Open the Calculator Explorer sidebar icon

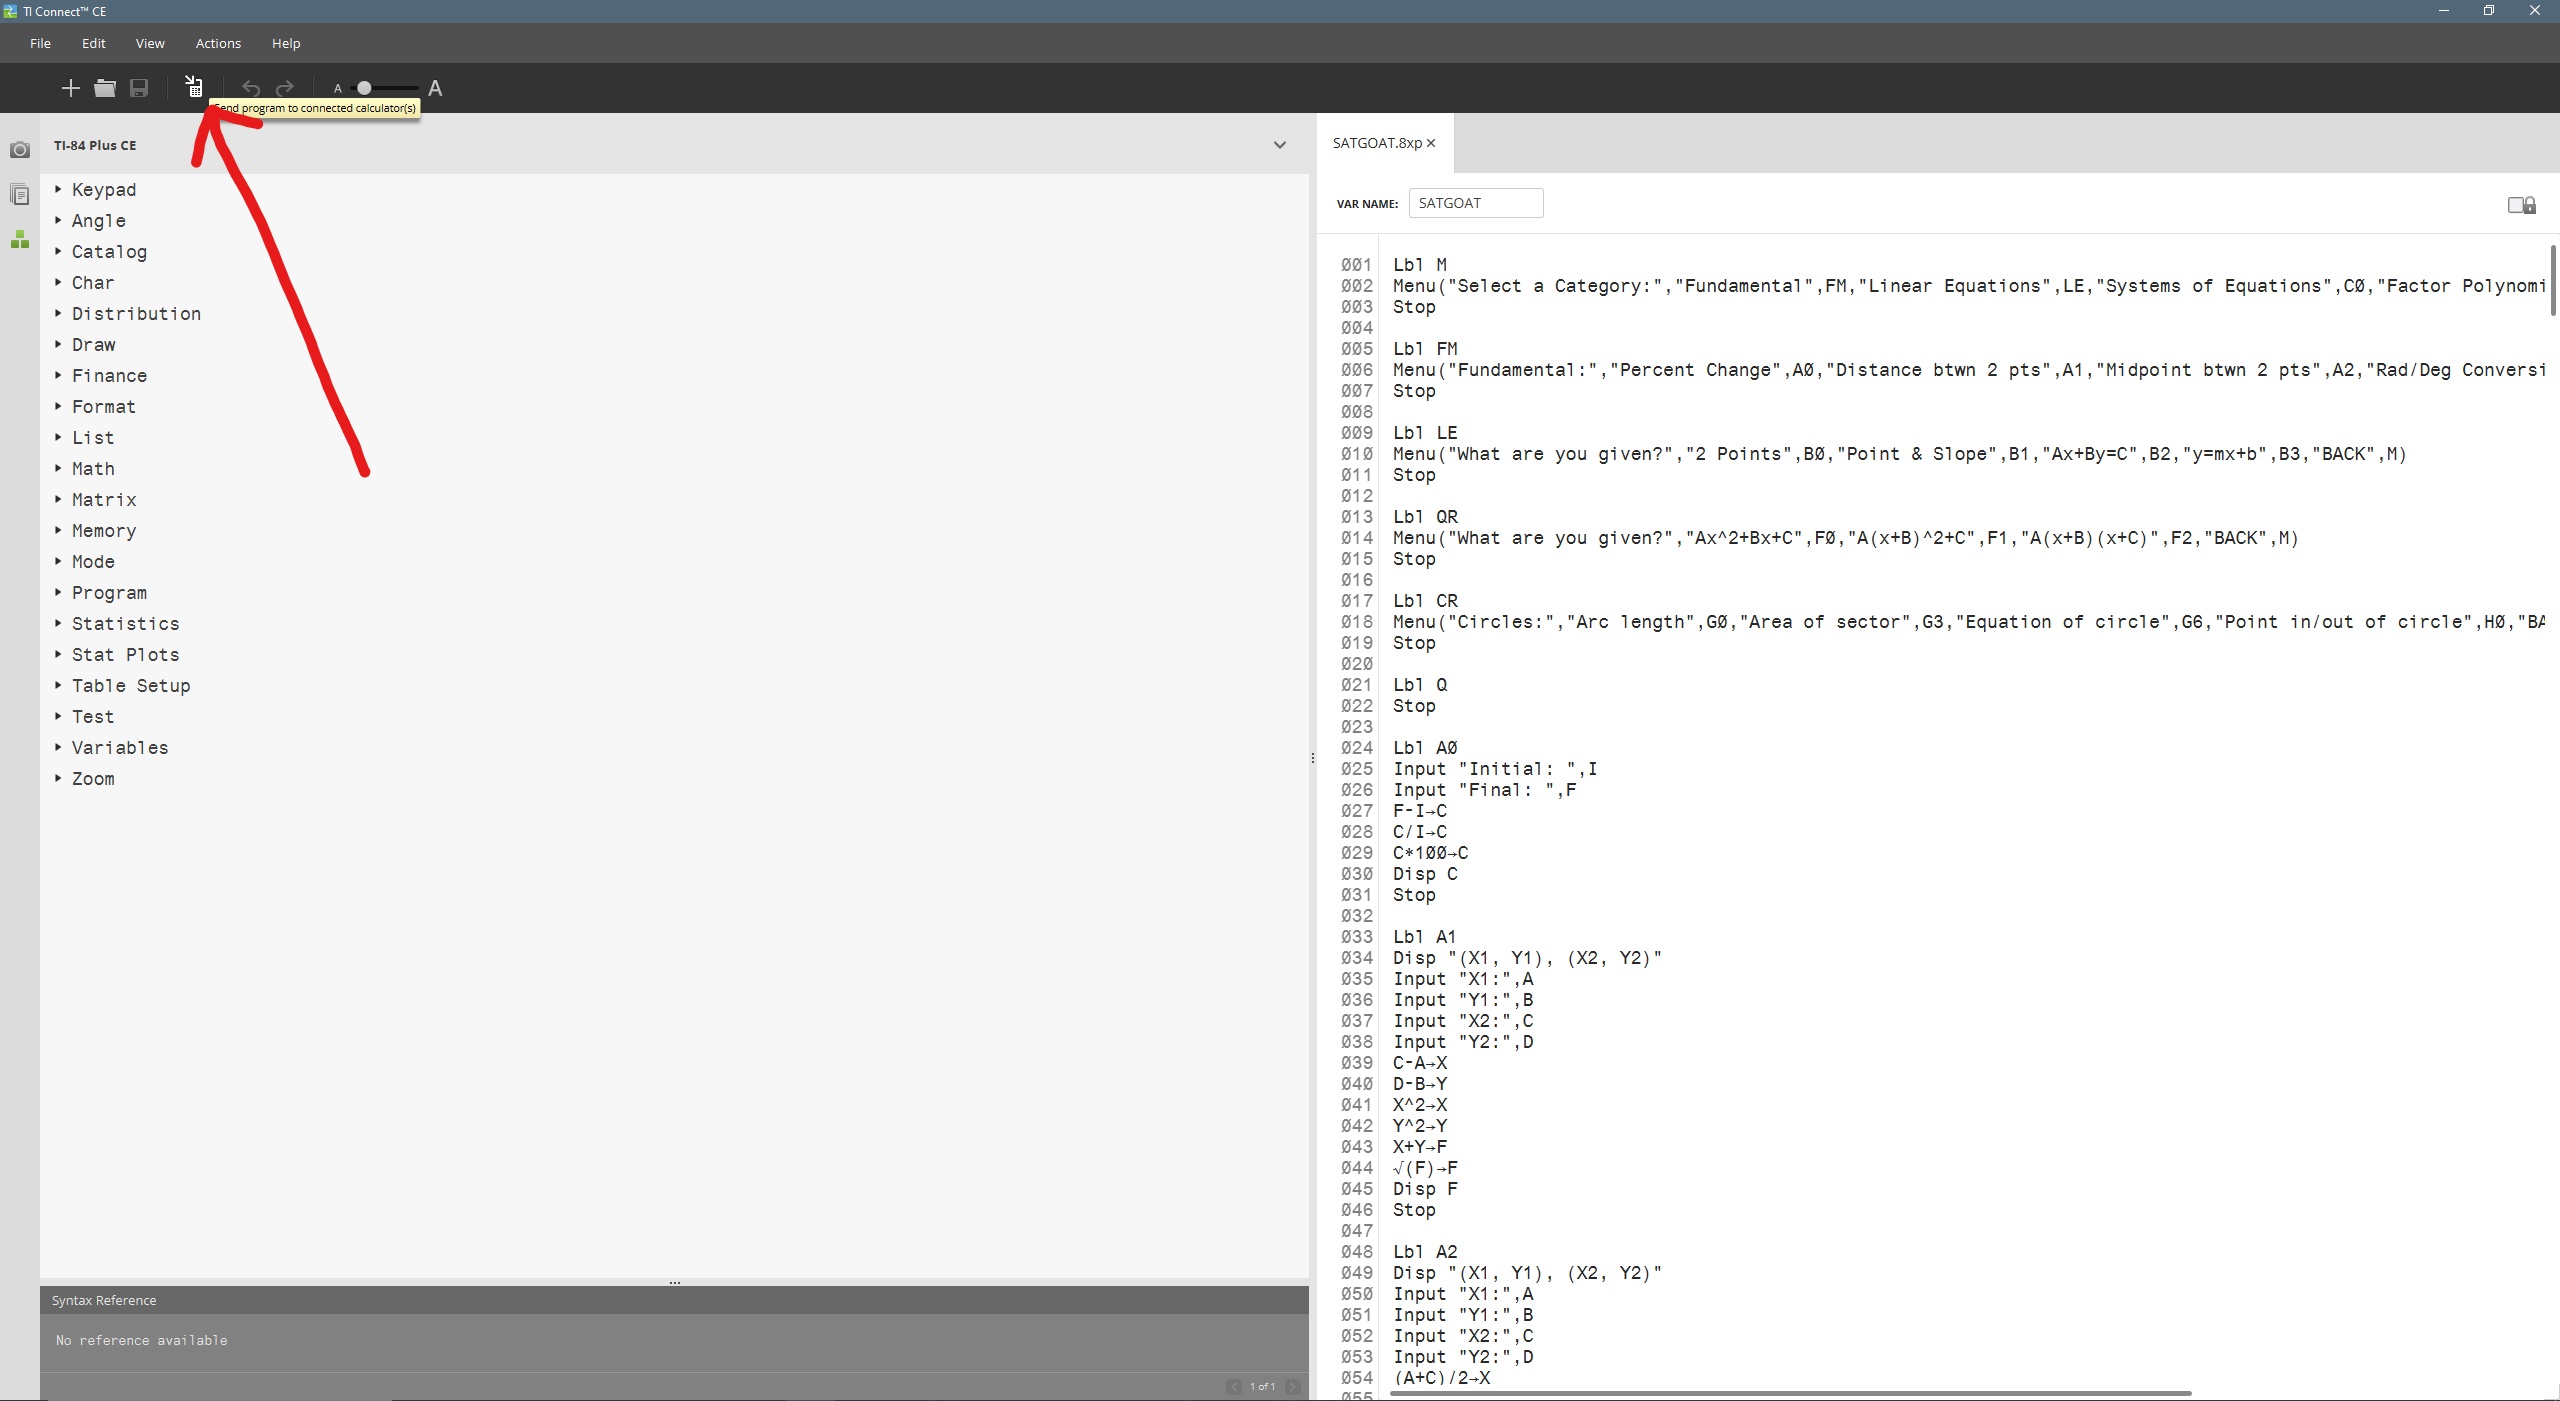pos(20,194)
